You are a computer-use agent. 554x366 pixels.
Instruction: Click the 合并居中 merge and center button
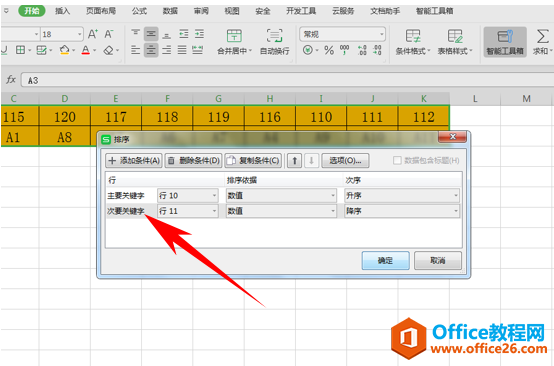coord(234,42)
